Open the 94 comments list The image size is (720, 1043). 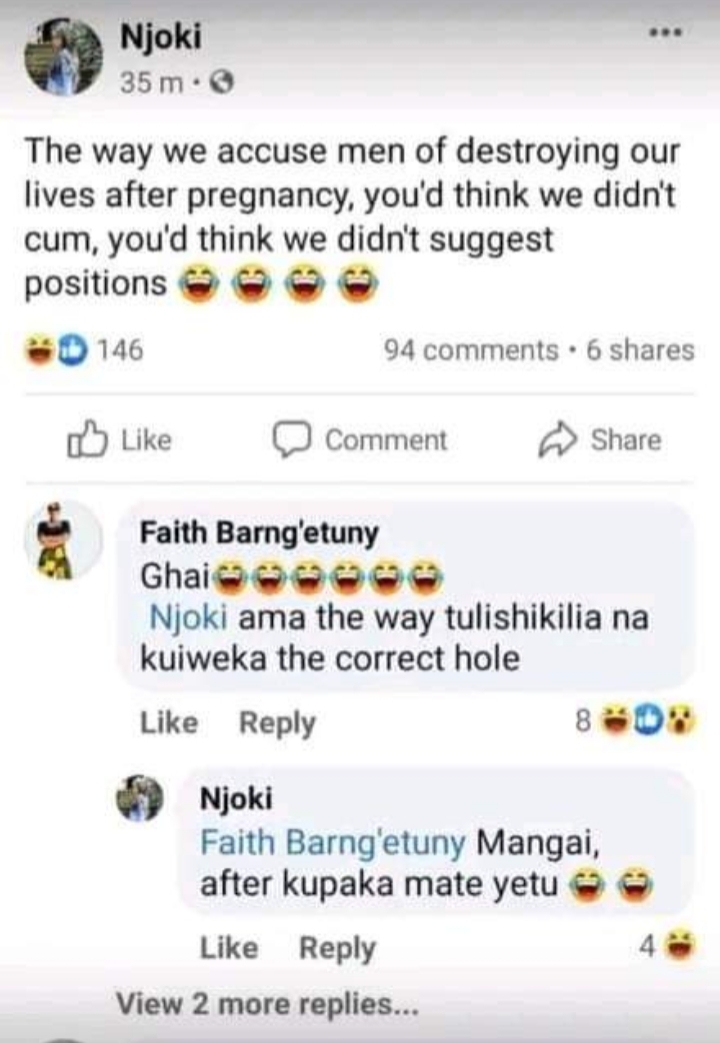(471, 350)
